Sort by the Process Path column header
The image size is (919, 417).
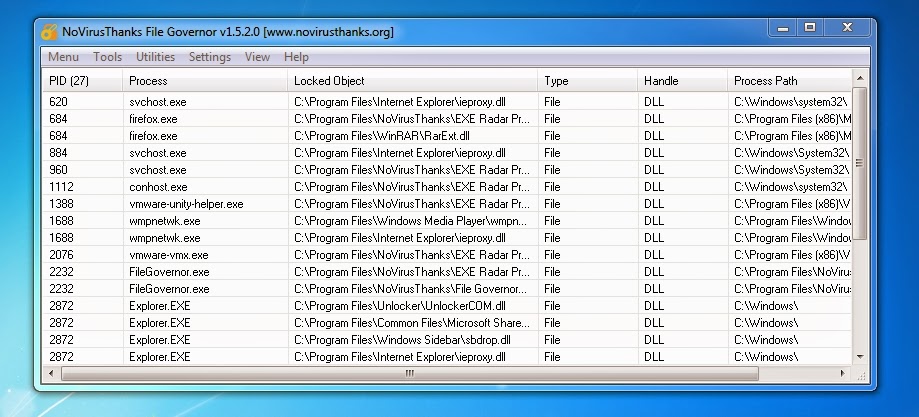(789, 81)
